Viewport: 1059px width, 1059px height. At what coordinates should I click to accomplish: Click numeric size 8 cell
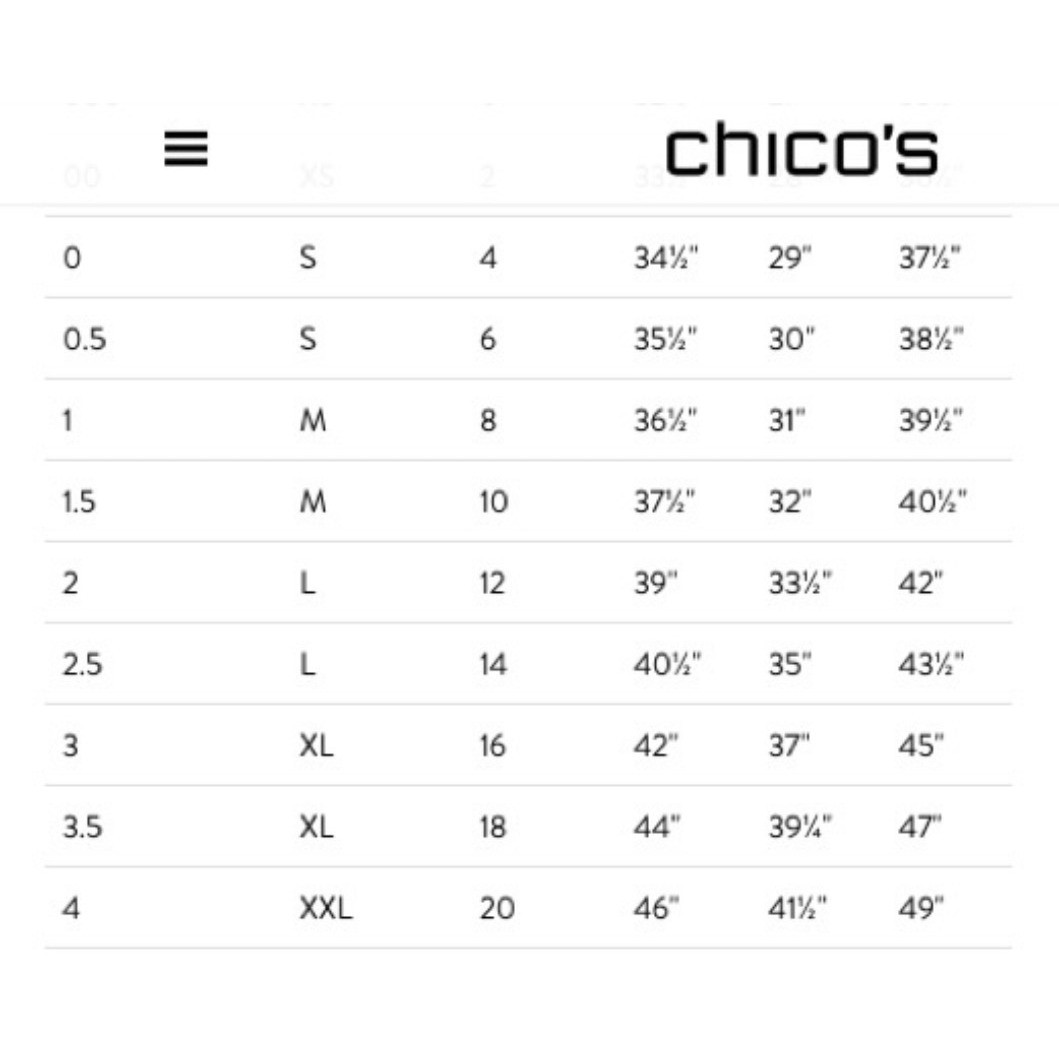488,420
